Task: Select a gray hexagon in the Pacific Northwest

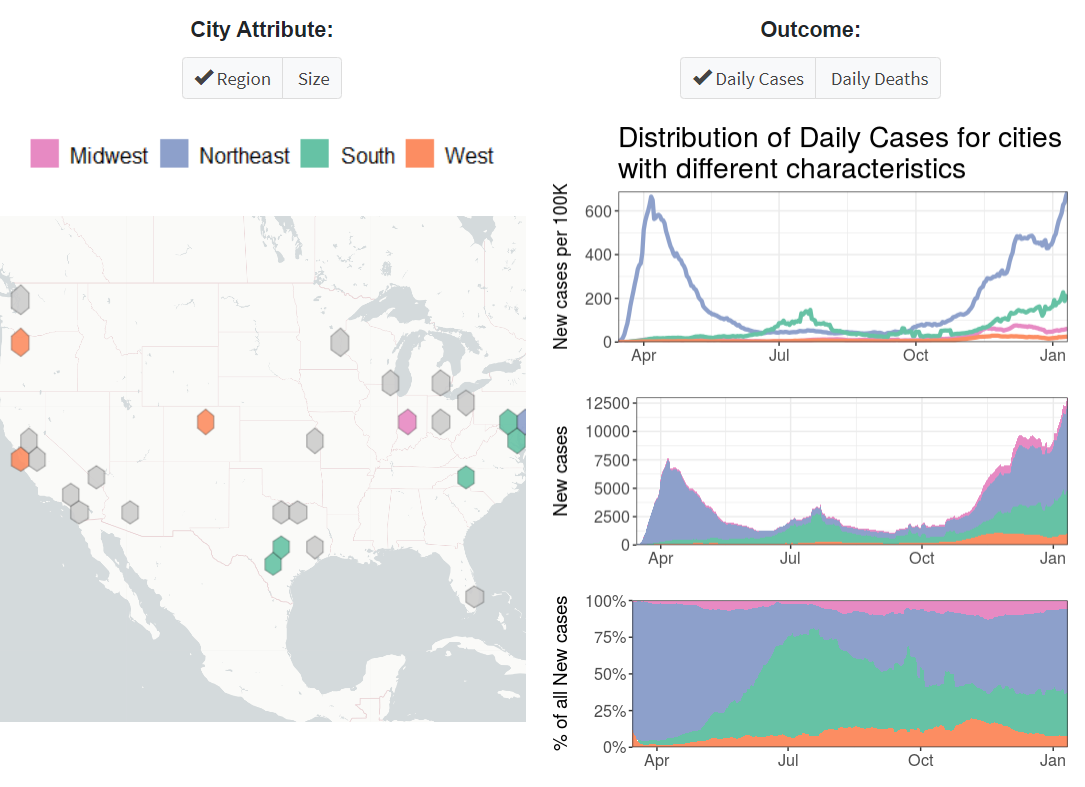Action: [20, 299]
